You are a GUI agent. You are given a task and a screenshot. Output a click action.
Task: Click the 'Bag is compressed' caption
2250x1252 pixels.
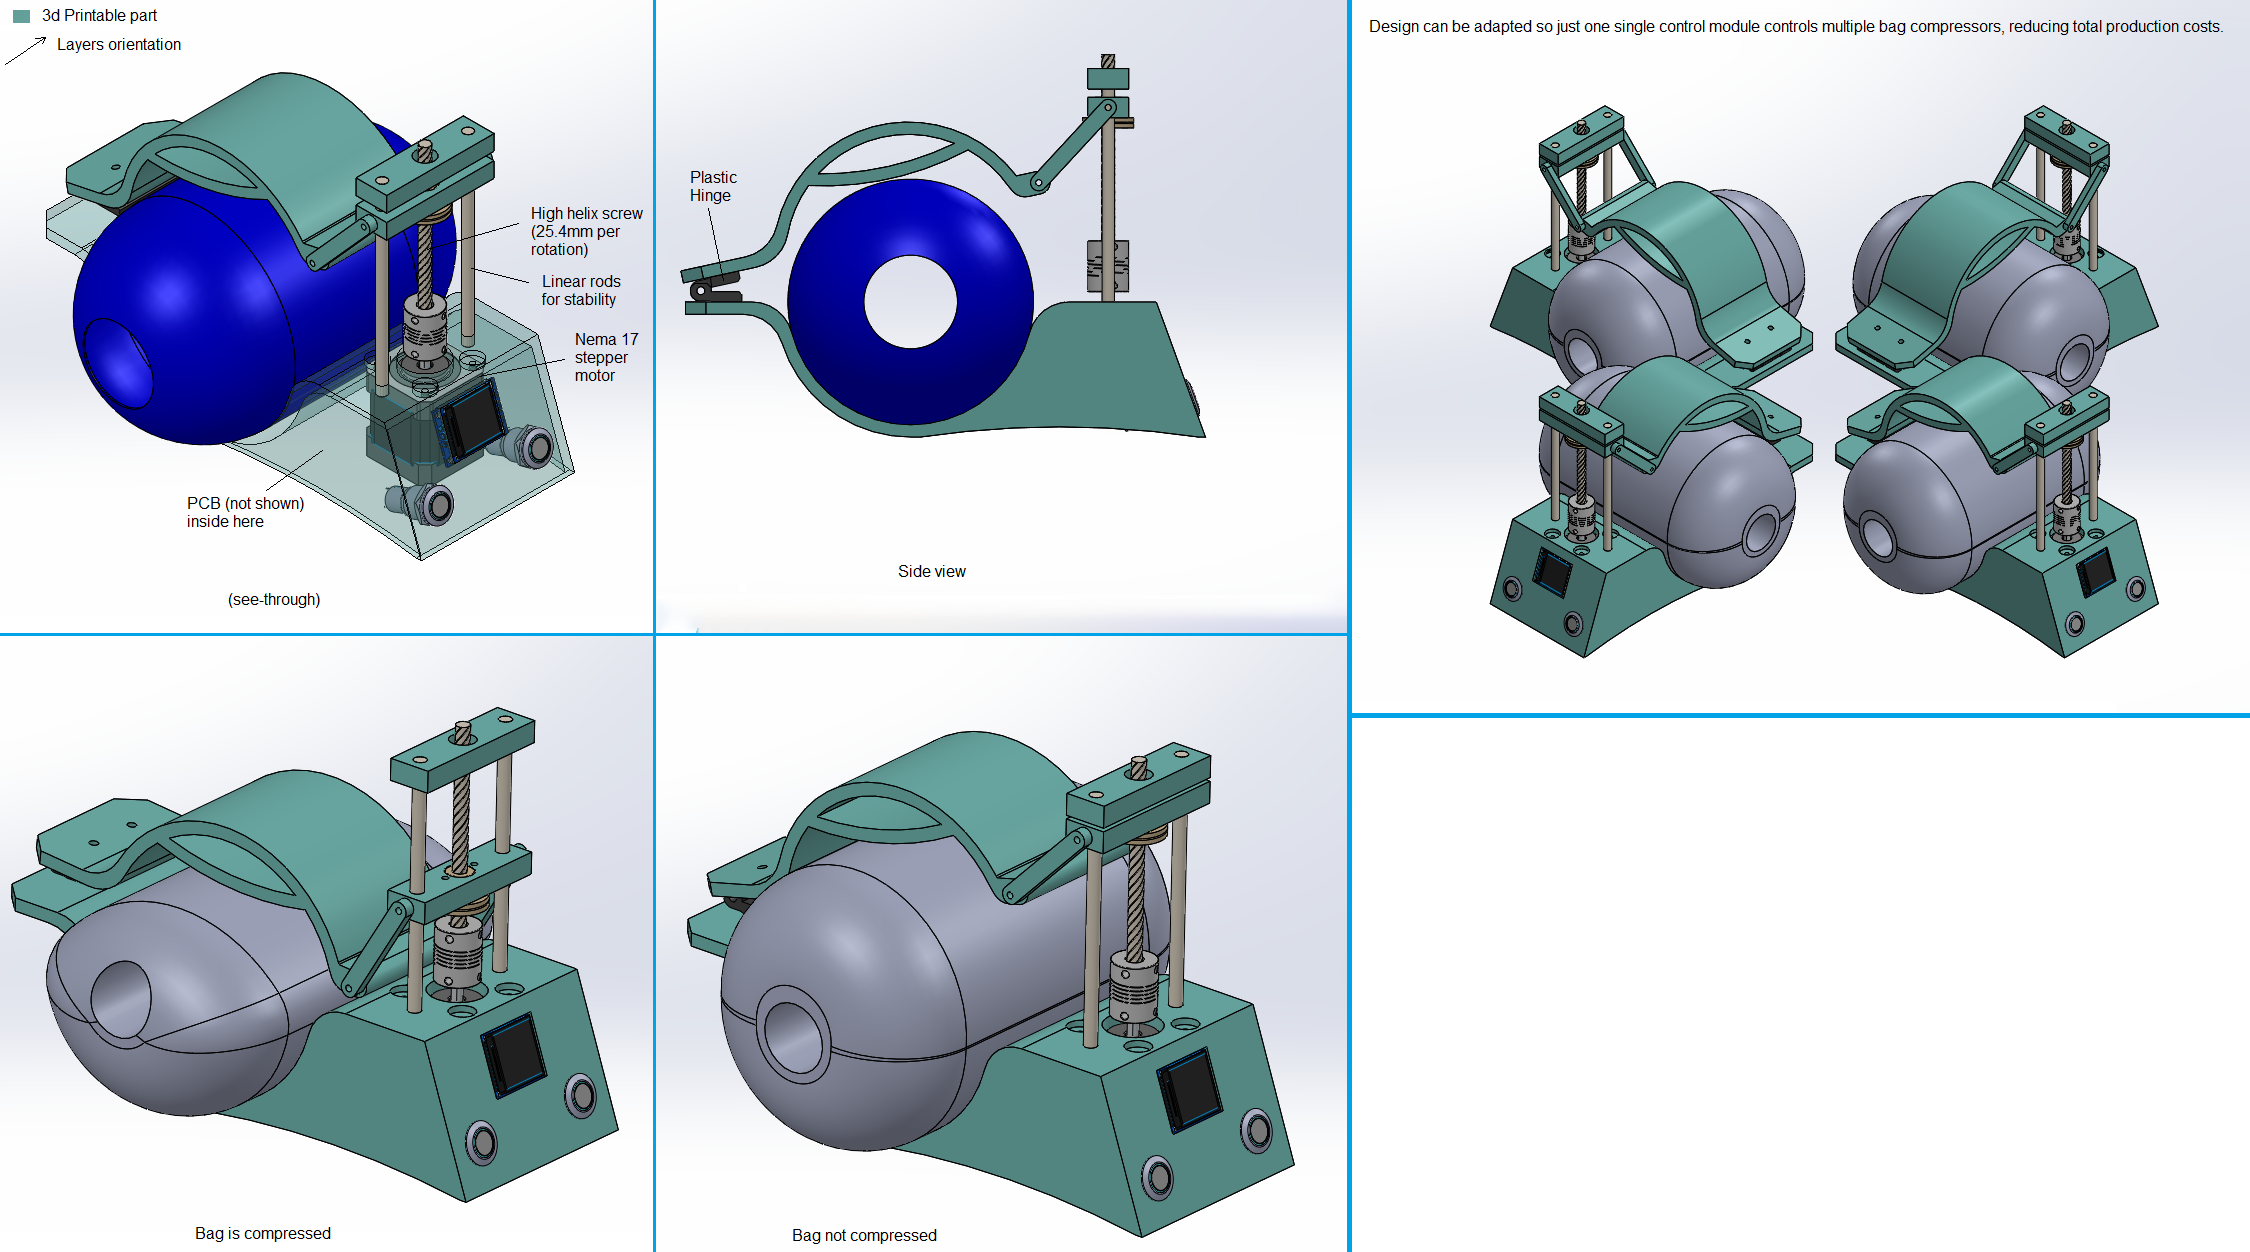(x=263, y=1234)
